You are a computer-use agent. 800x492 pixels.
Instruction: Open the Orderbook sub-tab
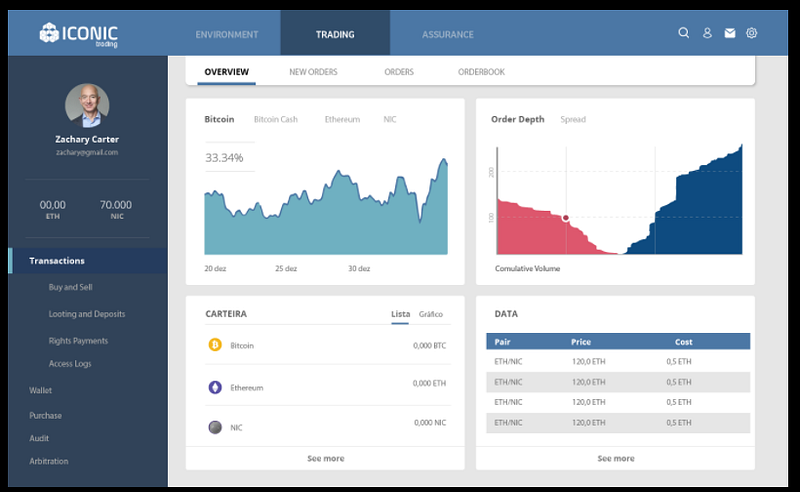[x=481, y=72]
